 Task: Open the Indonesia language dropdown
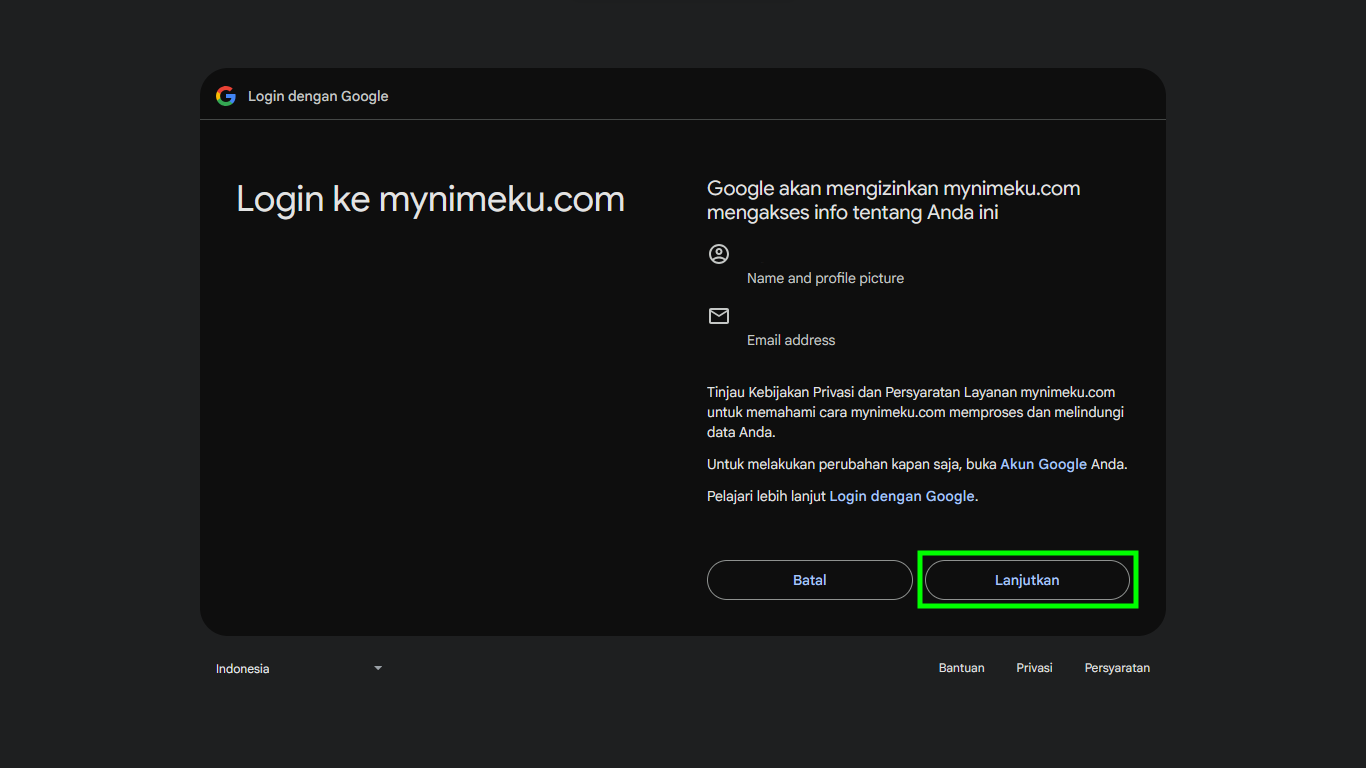pyautogui.click(x=299, y=668)
